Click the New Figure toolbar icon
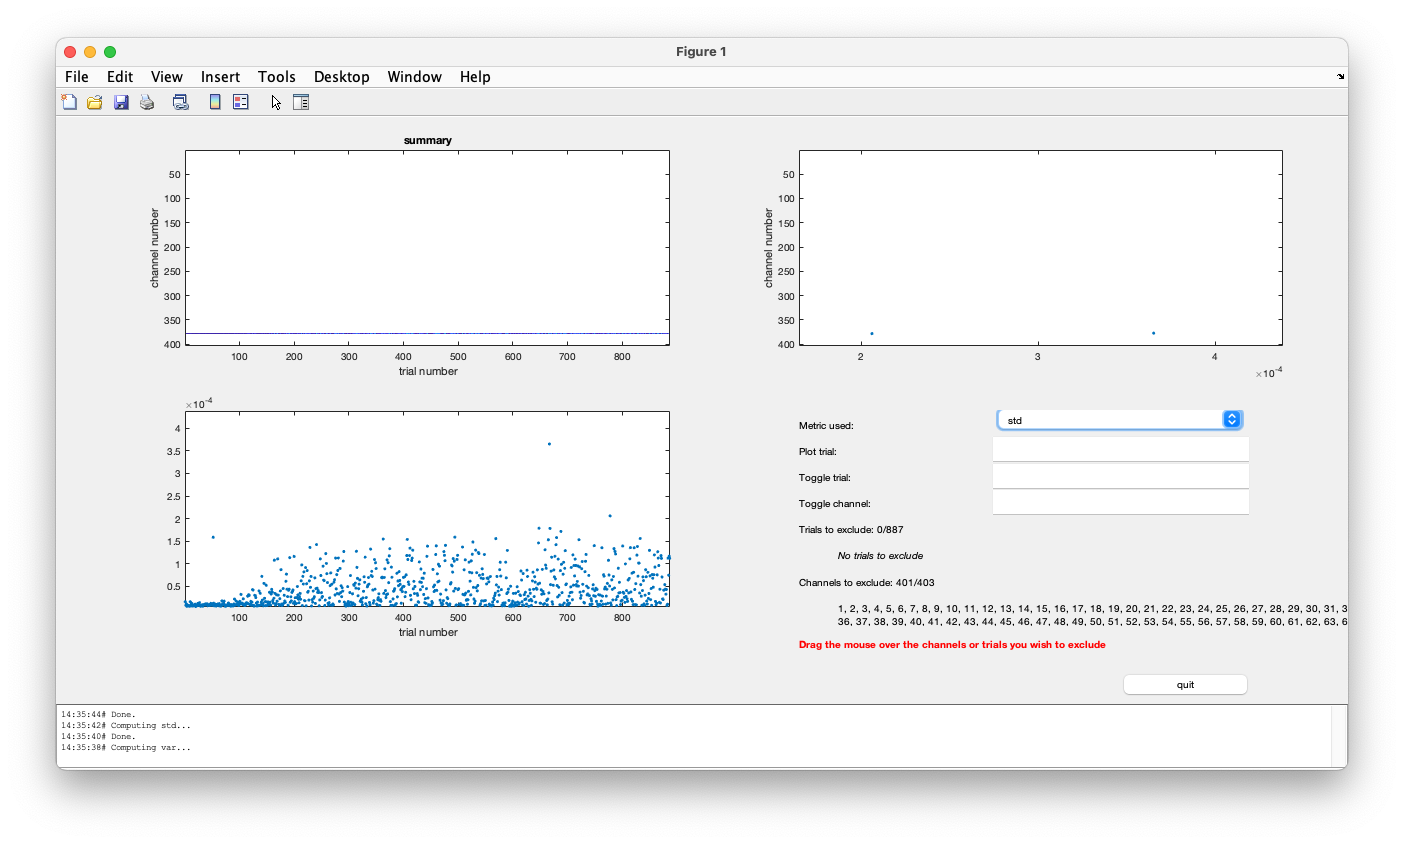 click(69, 102)
